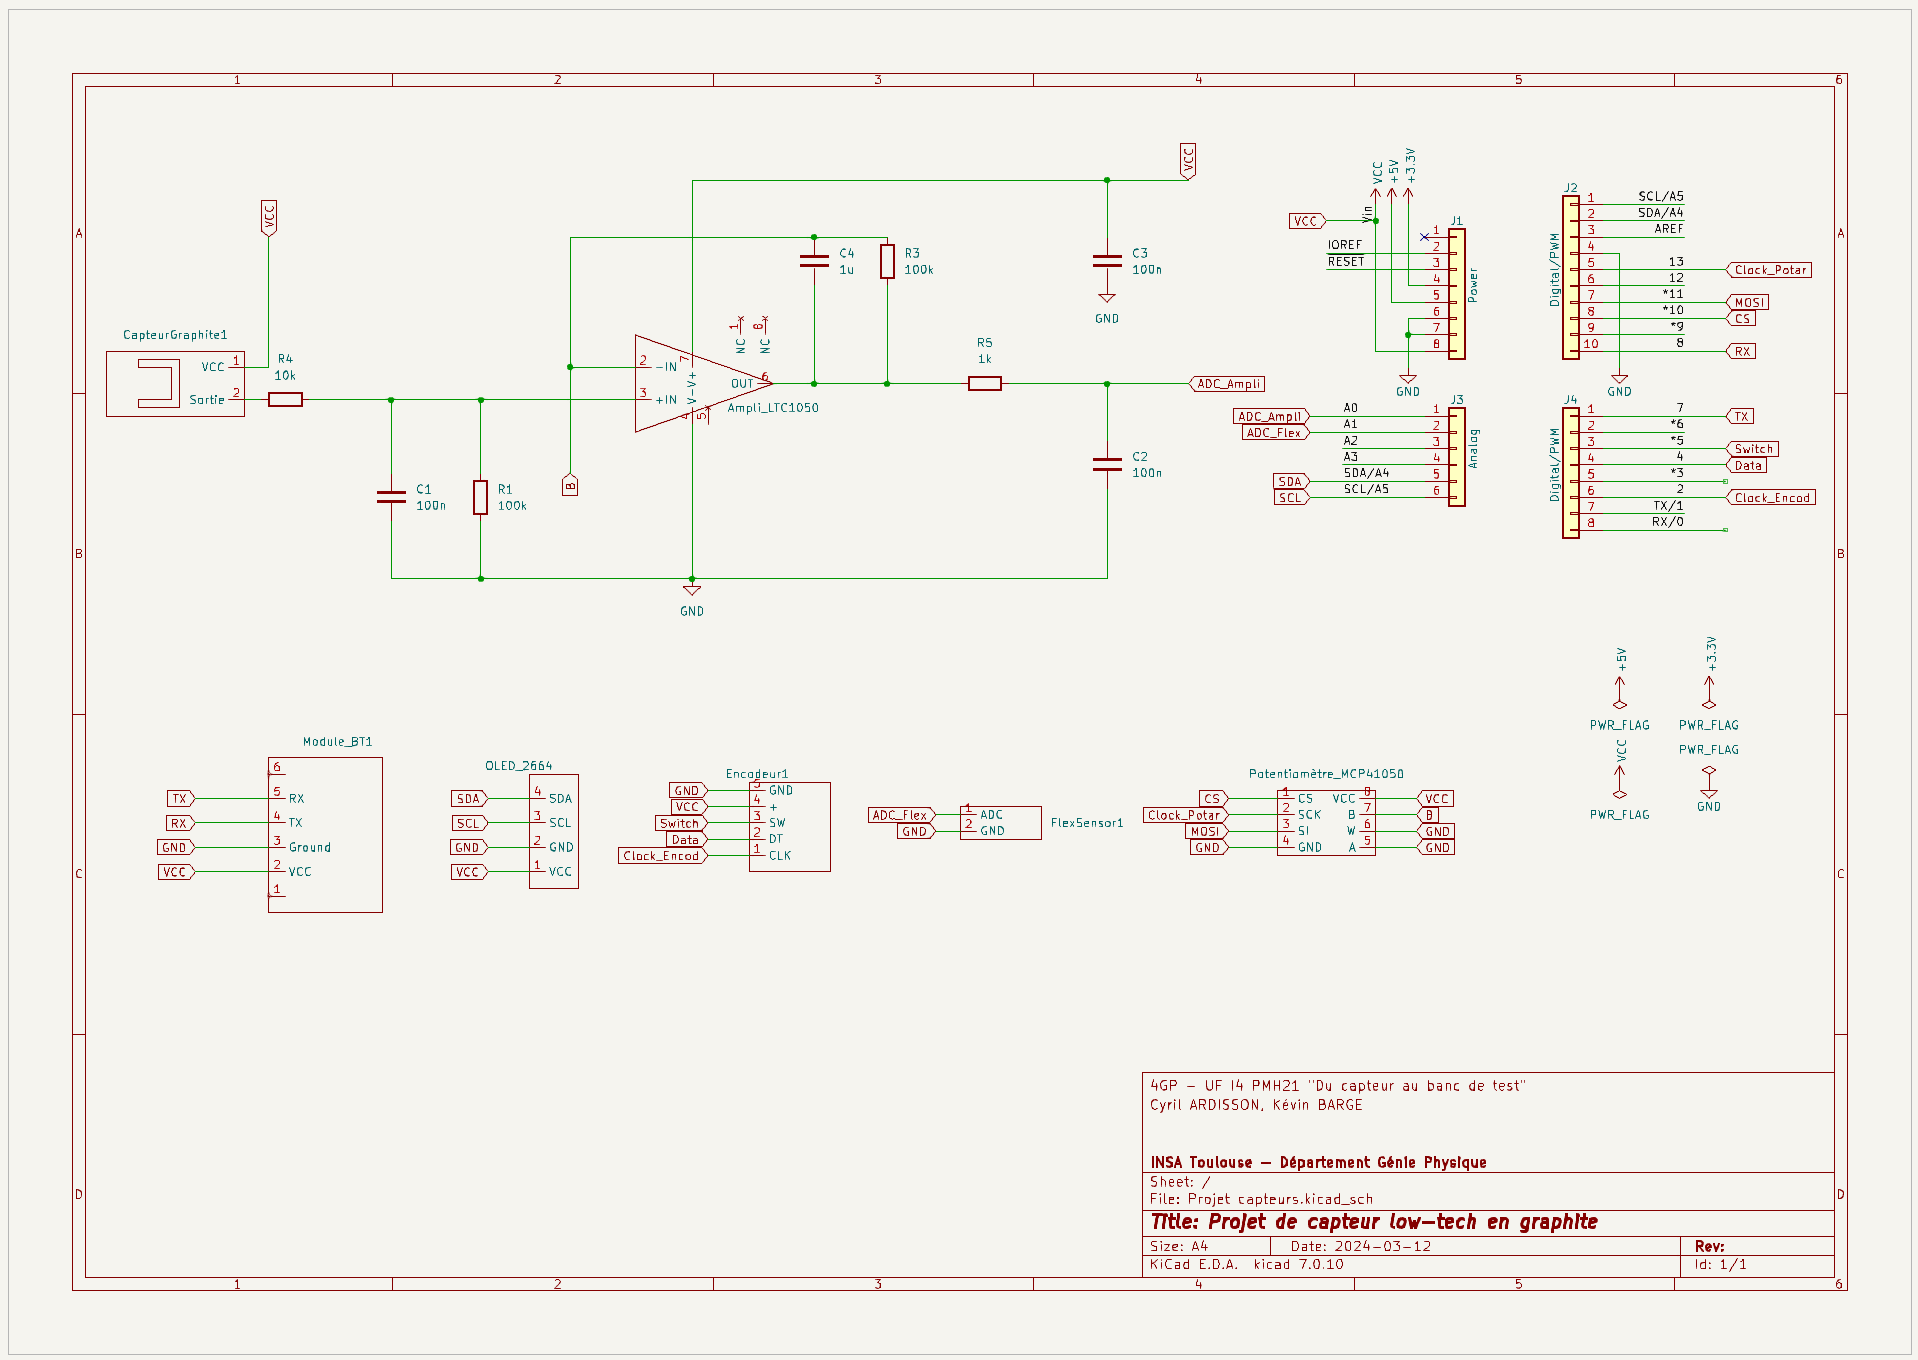
Task: Click the MOSI global label on J2
Action: click(1749, 302)
